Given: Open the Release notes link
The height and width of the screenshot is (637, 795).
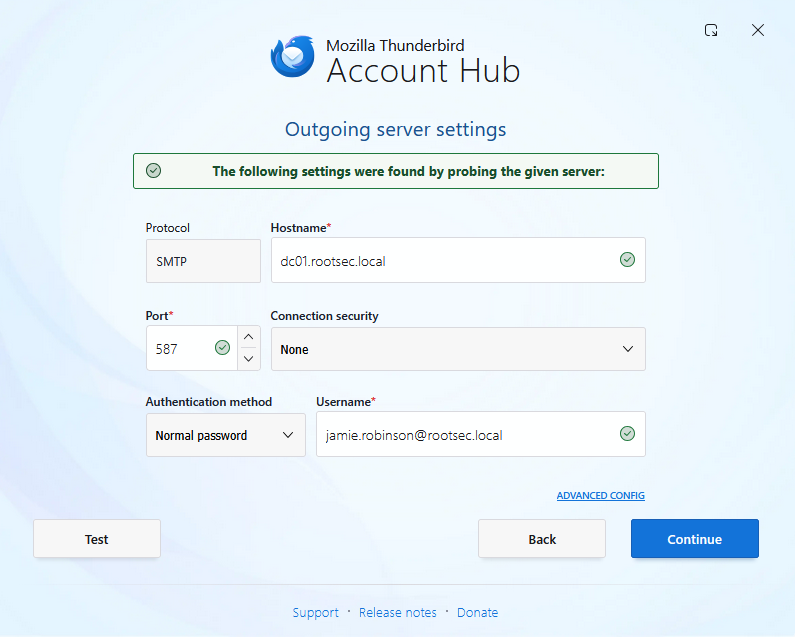Looking at the screenshot, I should [398, 613].
